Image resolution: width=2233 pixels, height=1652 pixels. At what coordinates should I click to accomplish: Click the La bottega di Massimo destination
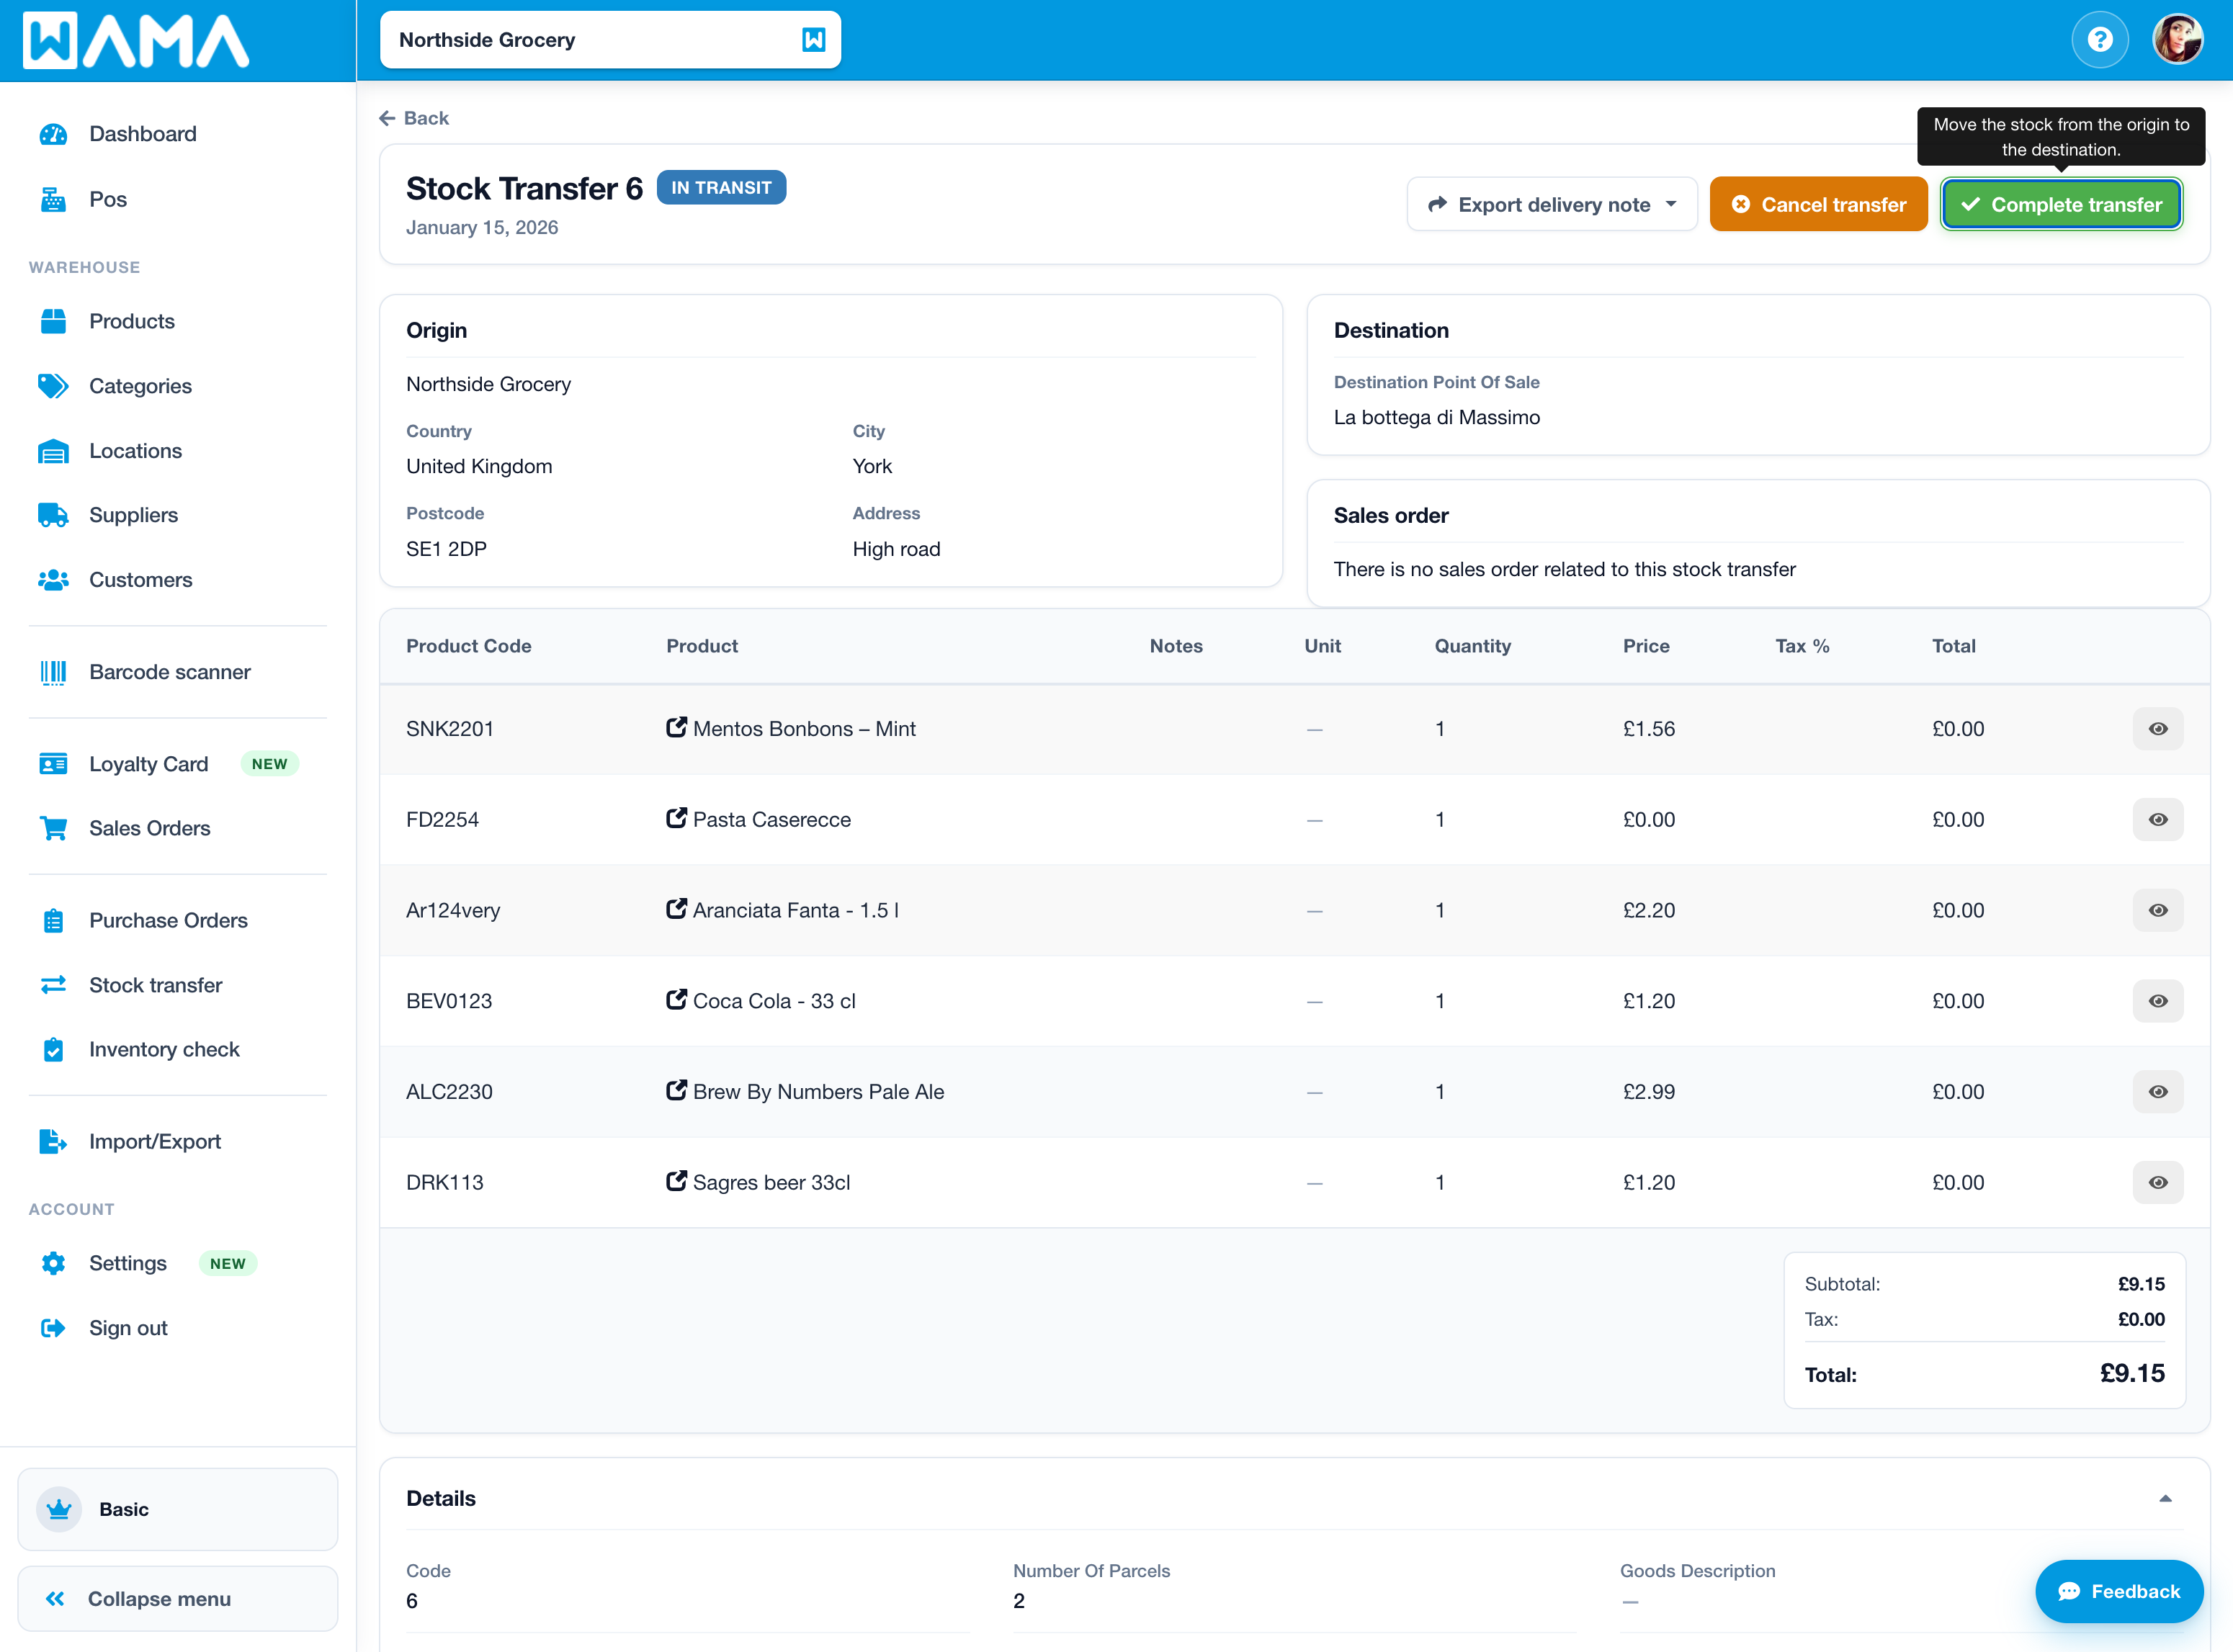point(1437,417)
